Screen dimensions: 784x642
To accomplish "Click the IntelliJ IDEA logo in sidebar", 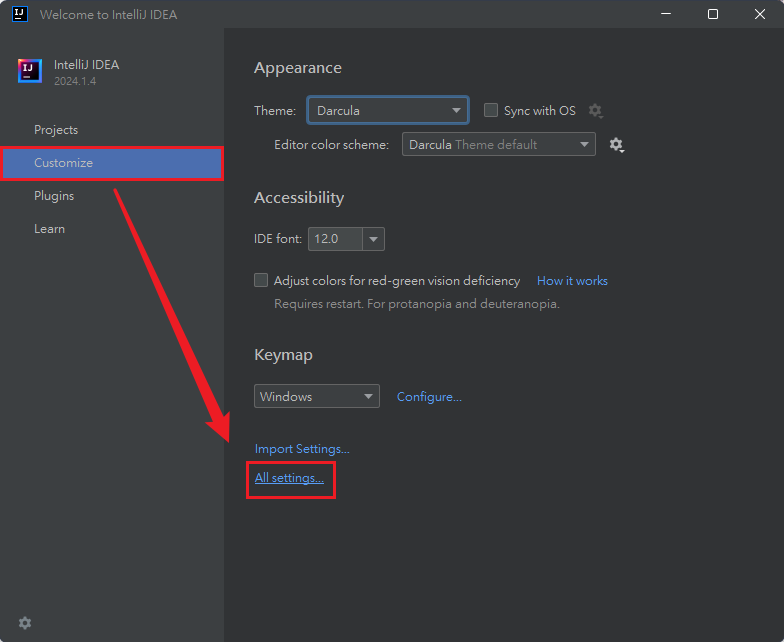I will tap(30, 71).
